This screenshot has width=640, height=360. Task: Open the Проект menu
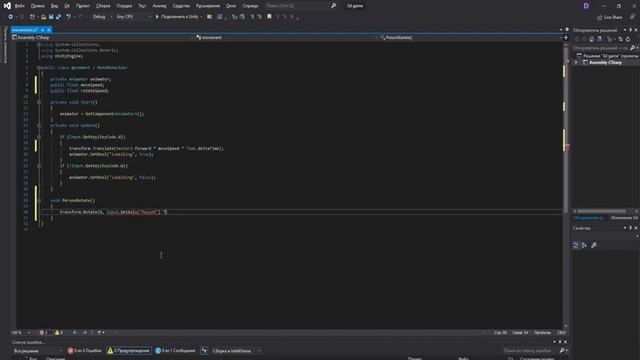[83, 6]
